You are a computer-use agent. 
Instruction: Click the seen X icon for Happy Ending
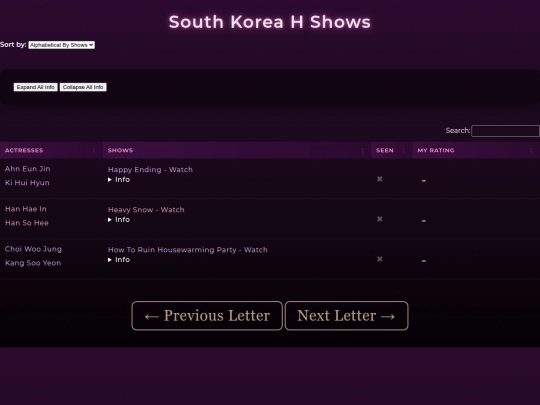click(380, 179)
